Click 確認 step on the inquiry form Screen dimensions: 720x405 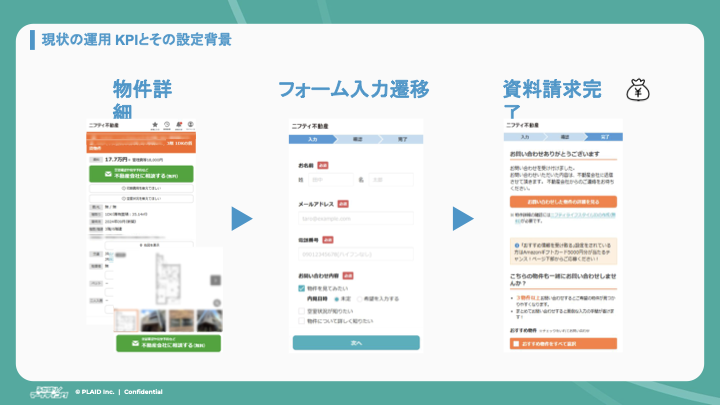coord(357,139)
